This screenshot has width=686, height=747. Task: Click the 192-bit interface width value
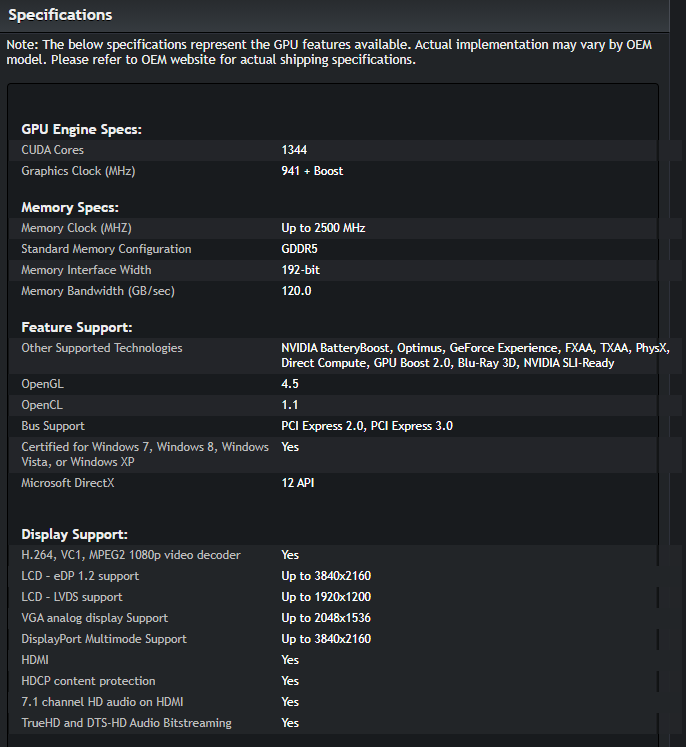pyautogui.click(x=300, y=270)
